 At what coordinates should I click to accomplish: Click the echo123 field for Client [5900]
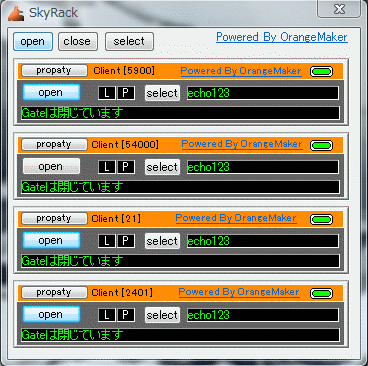tap(263, 93)
